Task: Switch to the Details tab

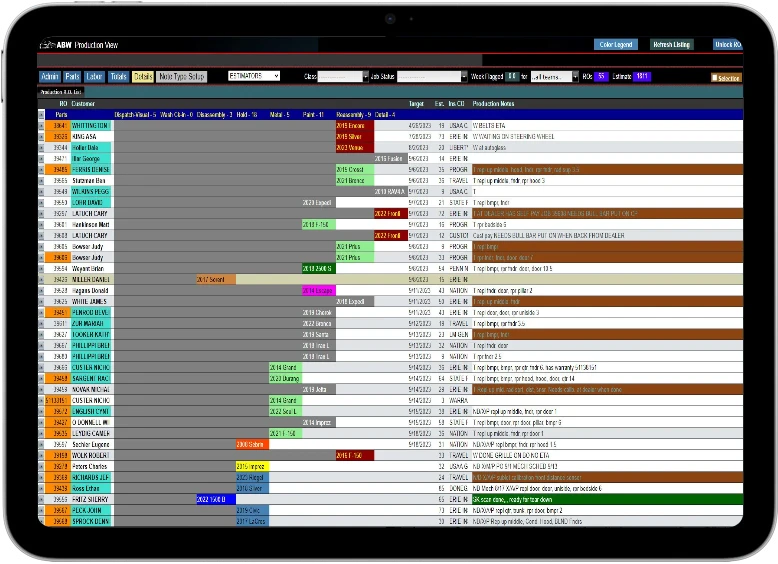Action: 142,76
